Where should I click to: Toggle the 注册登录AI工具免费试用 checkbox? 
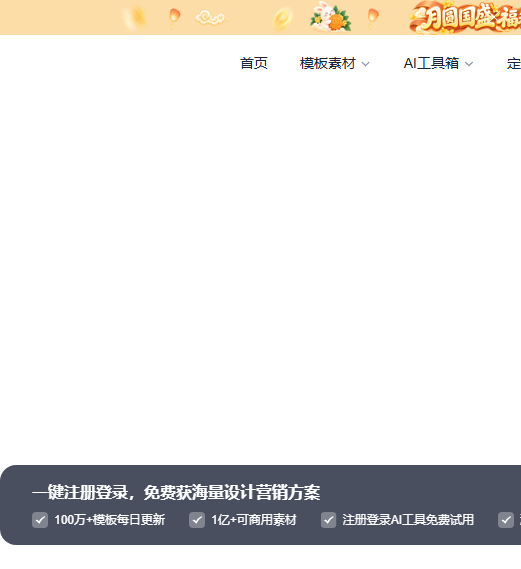point(328,520)
